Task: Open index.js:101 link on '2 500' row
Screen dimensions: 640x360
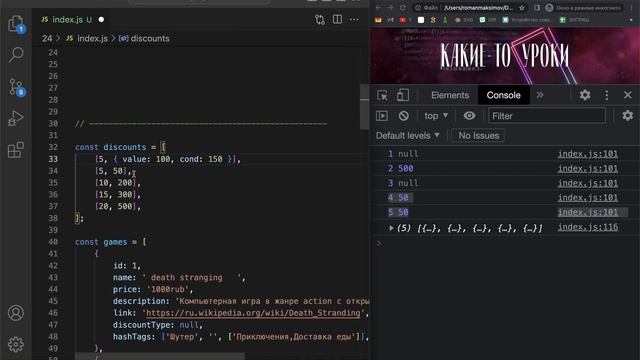Action: pyautogui.click(x=588, y=169)
